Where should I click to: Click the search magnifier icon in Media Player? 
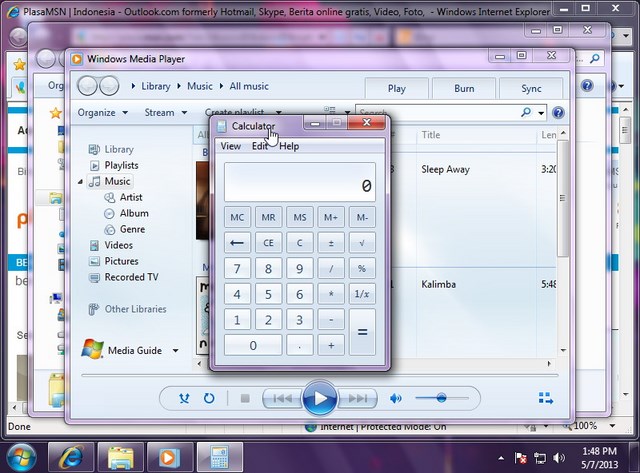pyautogui.click(x=526, y=112)
